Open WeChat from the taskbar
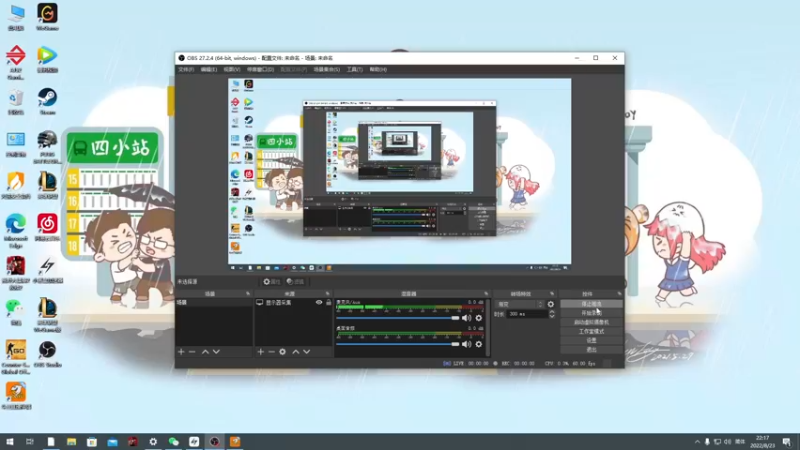Viewport: 800px width, 450px height. (173, 442)
